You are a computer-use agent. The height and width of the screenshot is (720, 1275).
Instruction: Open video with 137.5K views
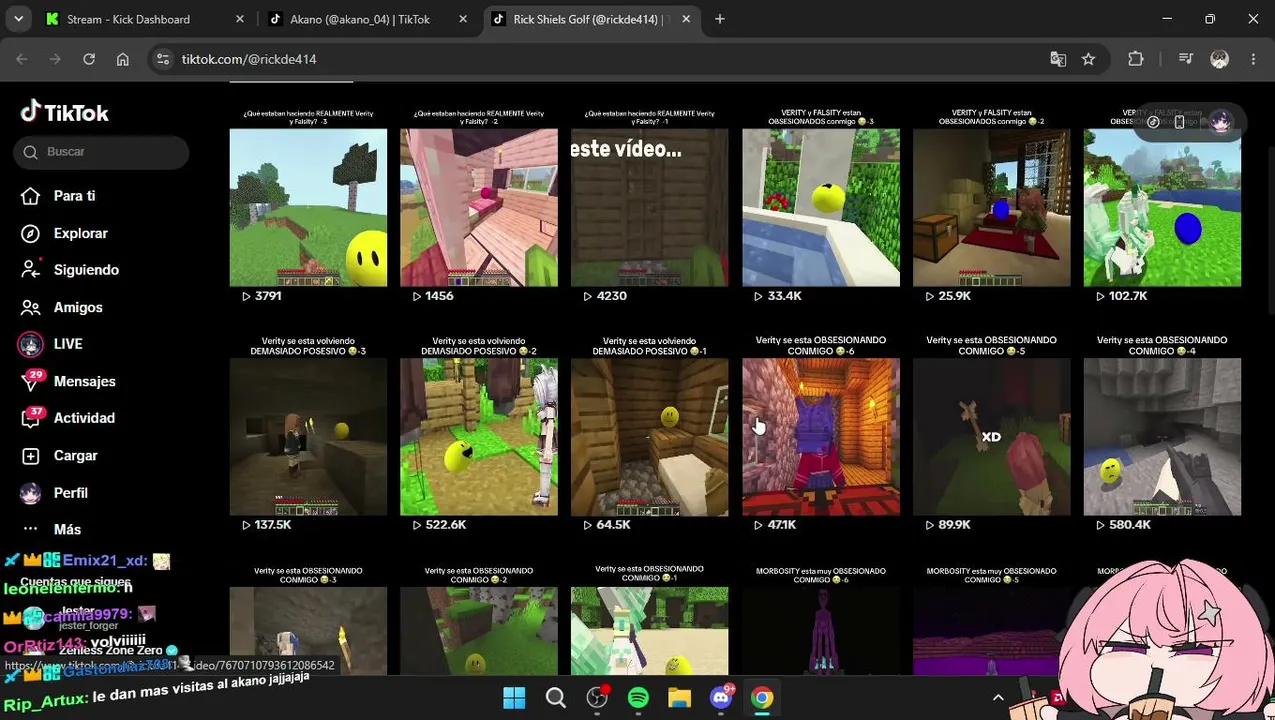point(308,437)
